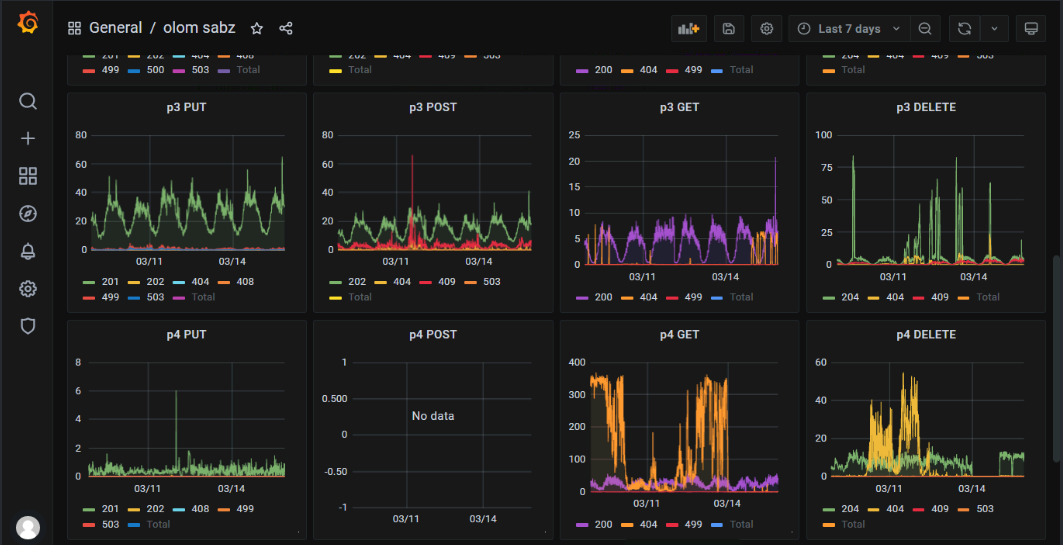Click the olom sabz dashboard title

coord(199,28)
